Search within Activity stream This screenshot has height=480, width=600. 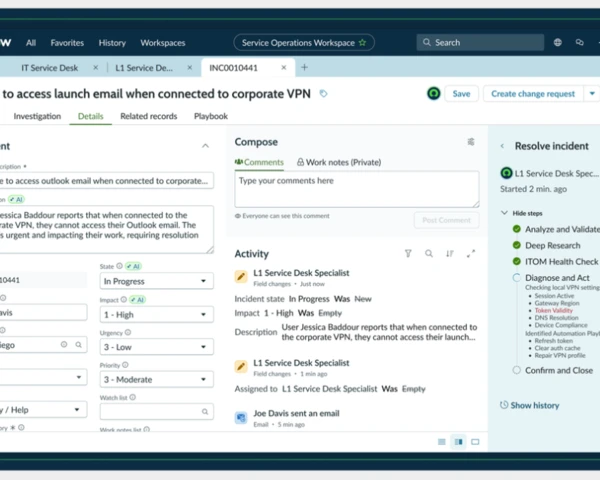pos(429,253)
